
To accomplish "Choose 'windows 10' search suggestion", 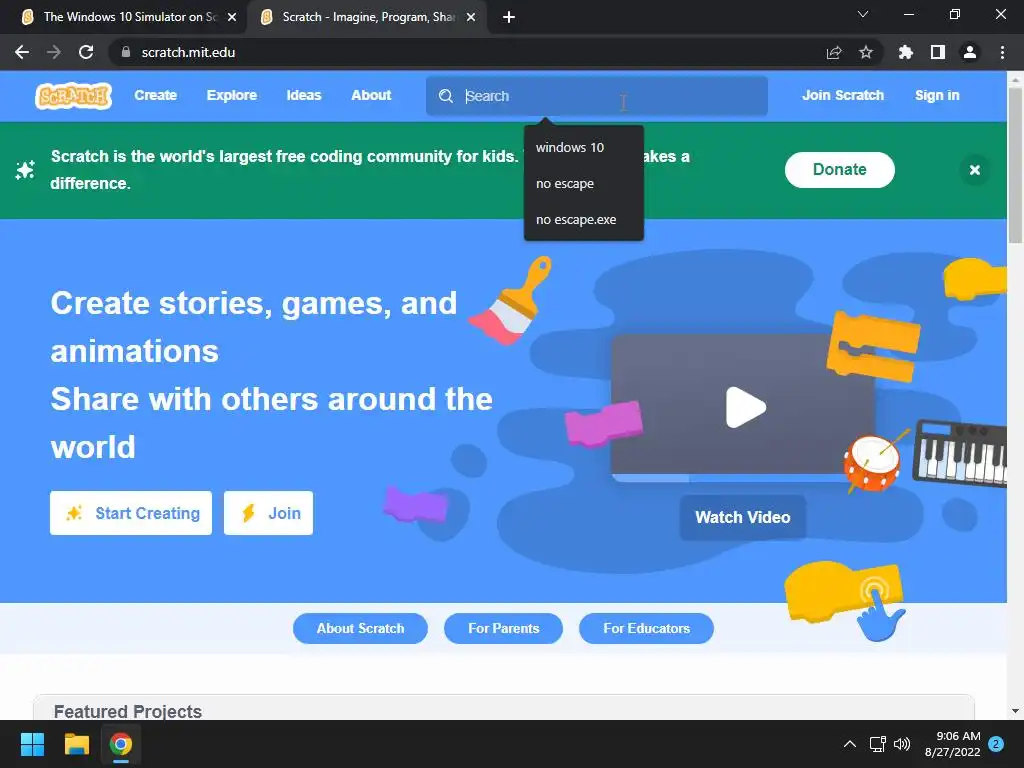I will [584, 148].
